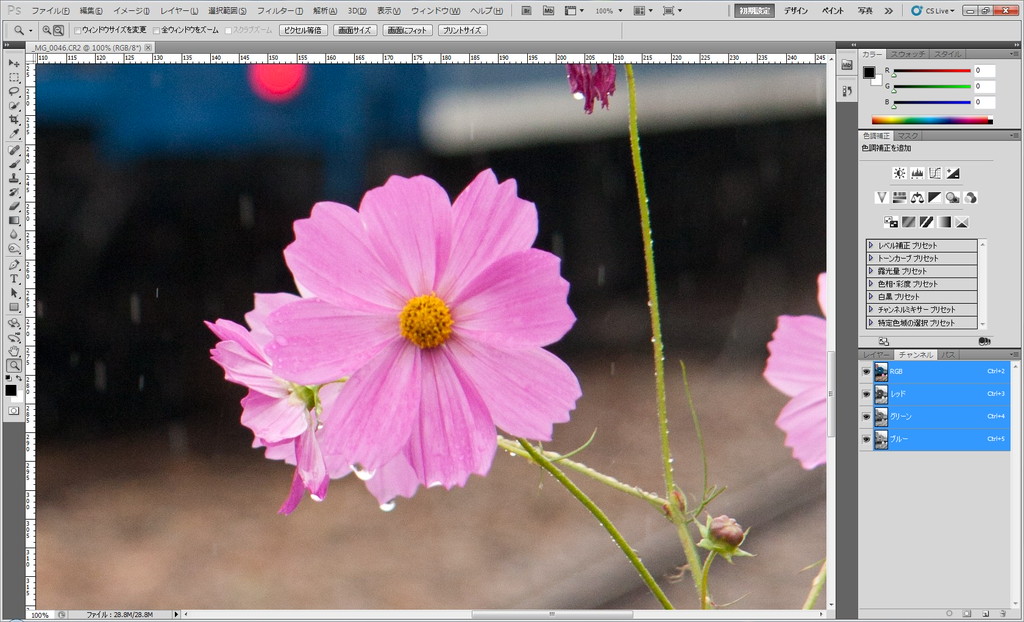1024x622 pixels.
Task: Add a Levels adjustment from the histogram icon
Action: pyautogui.click(x=917, y=173)
